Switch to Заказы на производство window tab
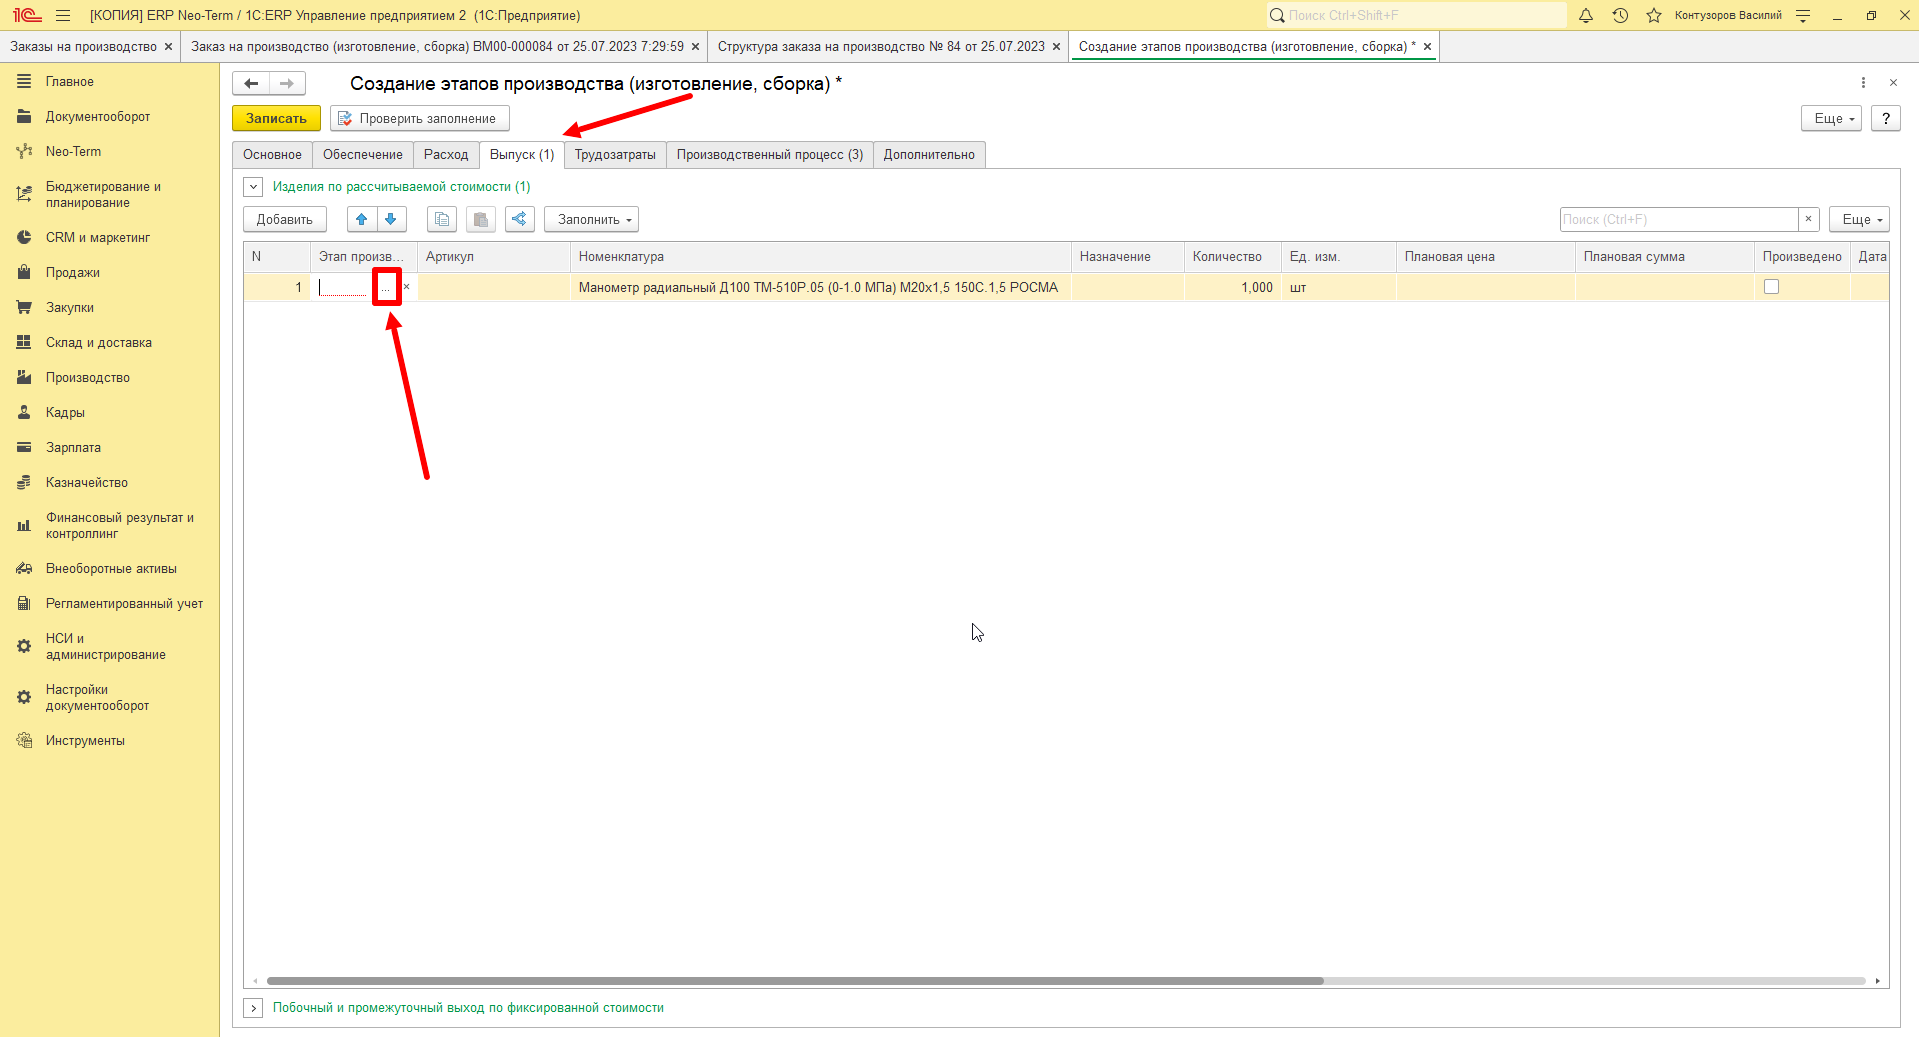Image resolution: width=1919 pixels, height=1037 pixels. (x=84, y=46)
